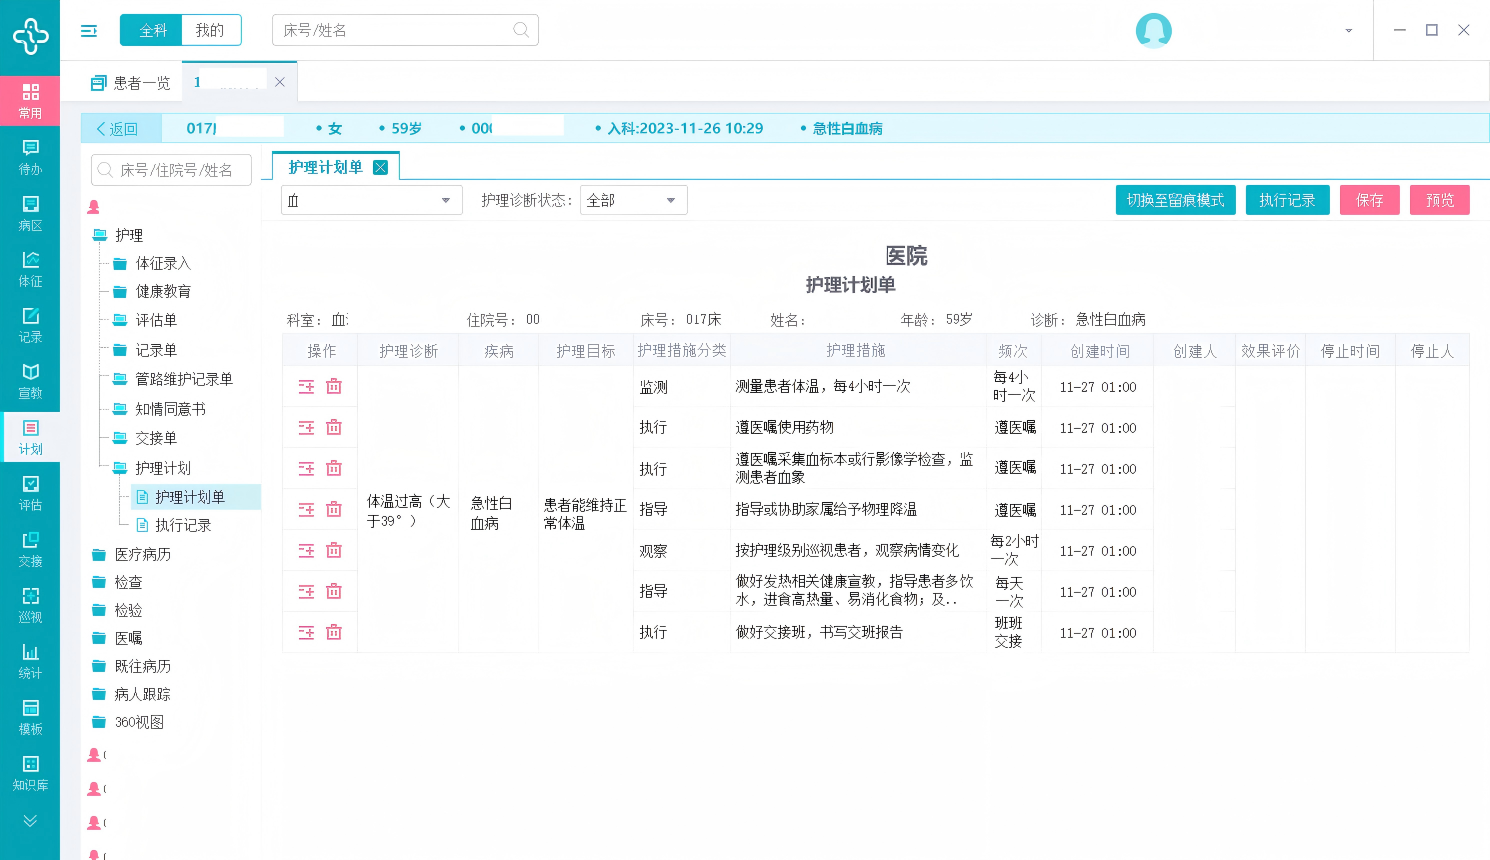Open user account dropdown arrow

point(1348,31)
